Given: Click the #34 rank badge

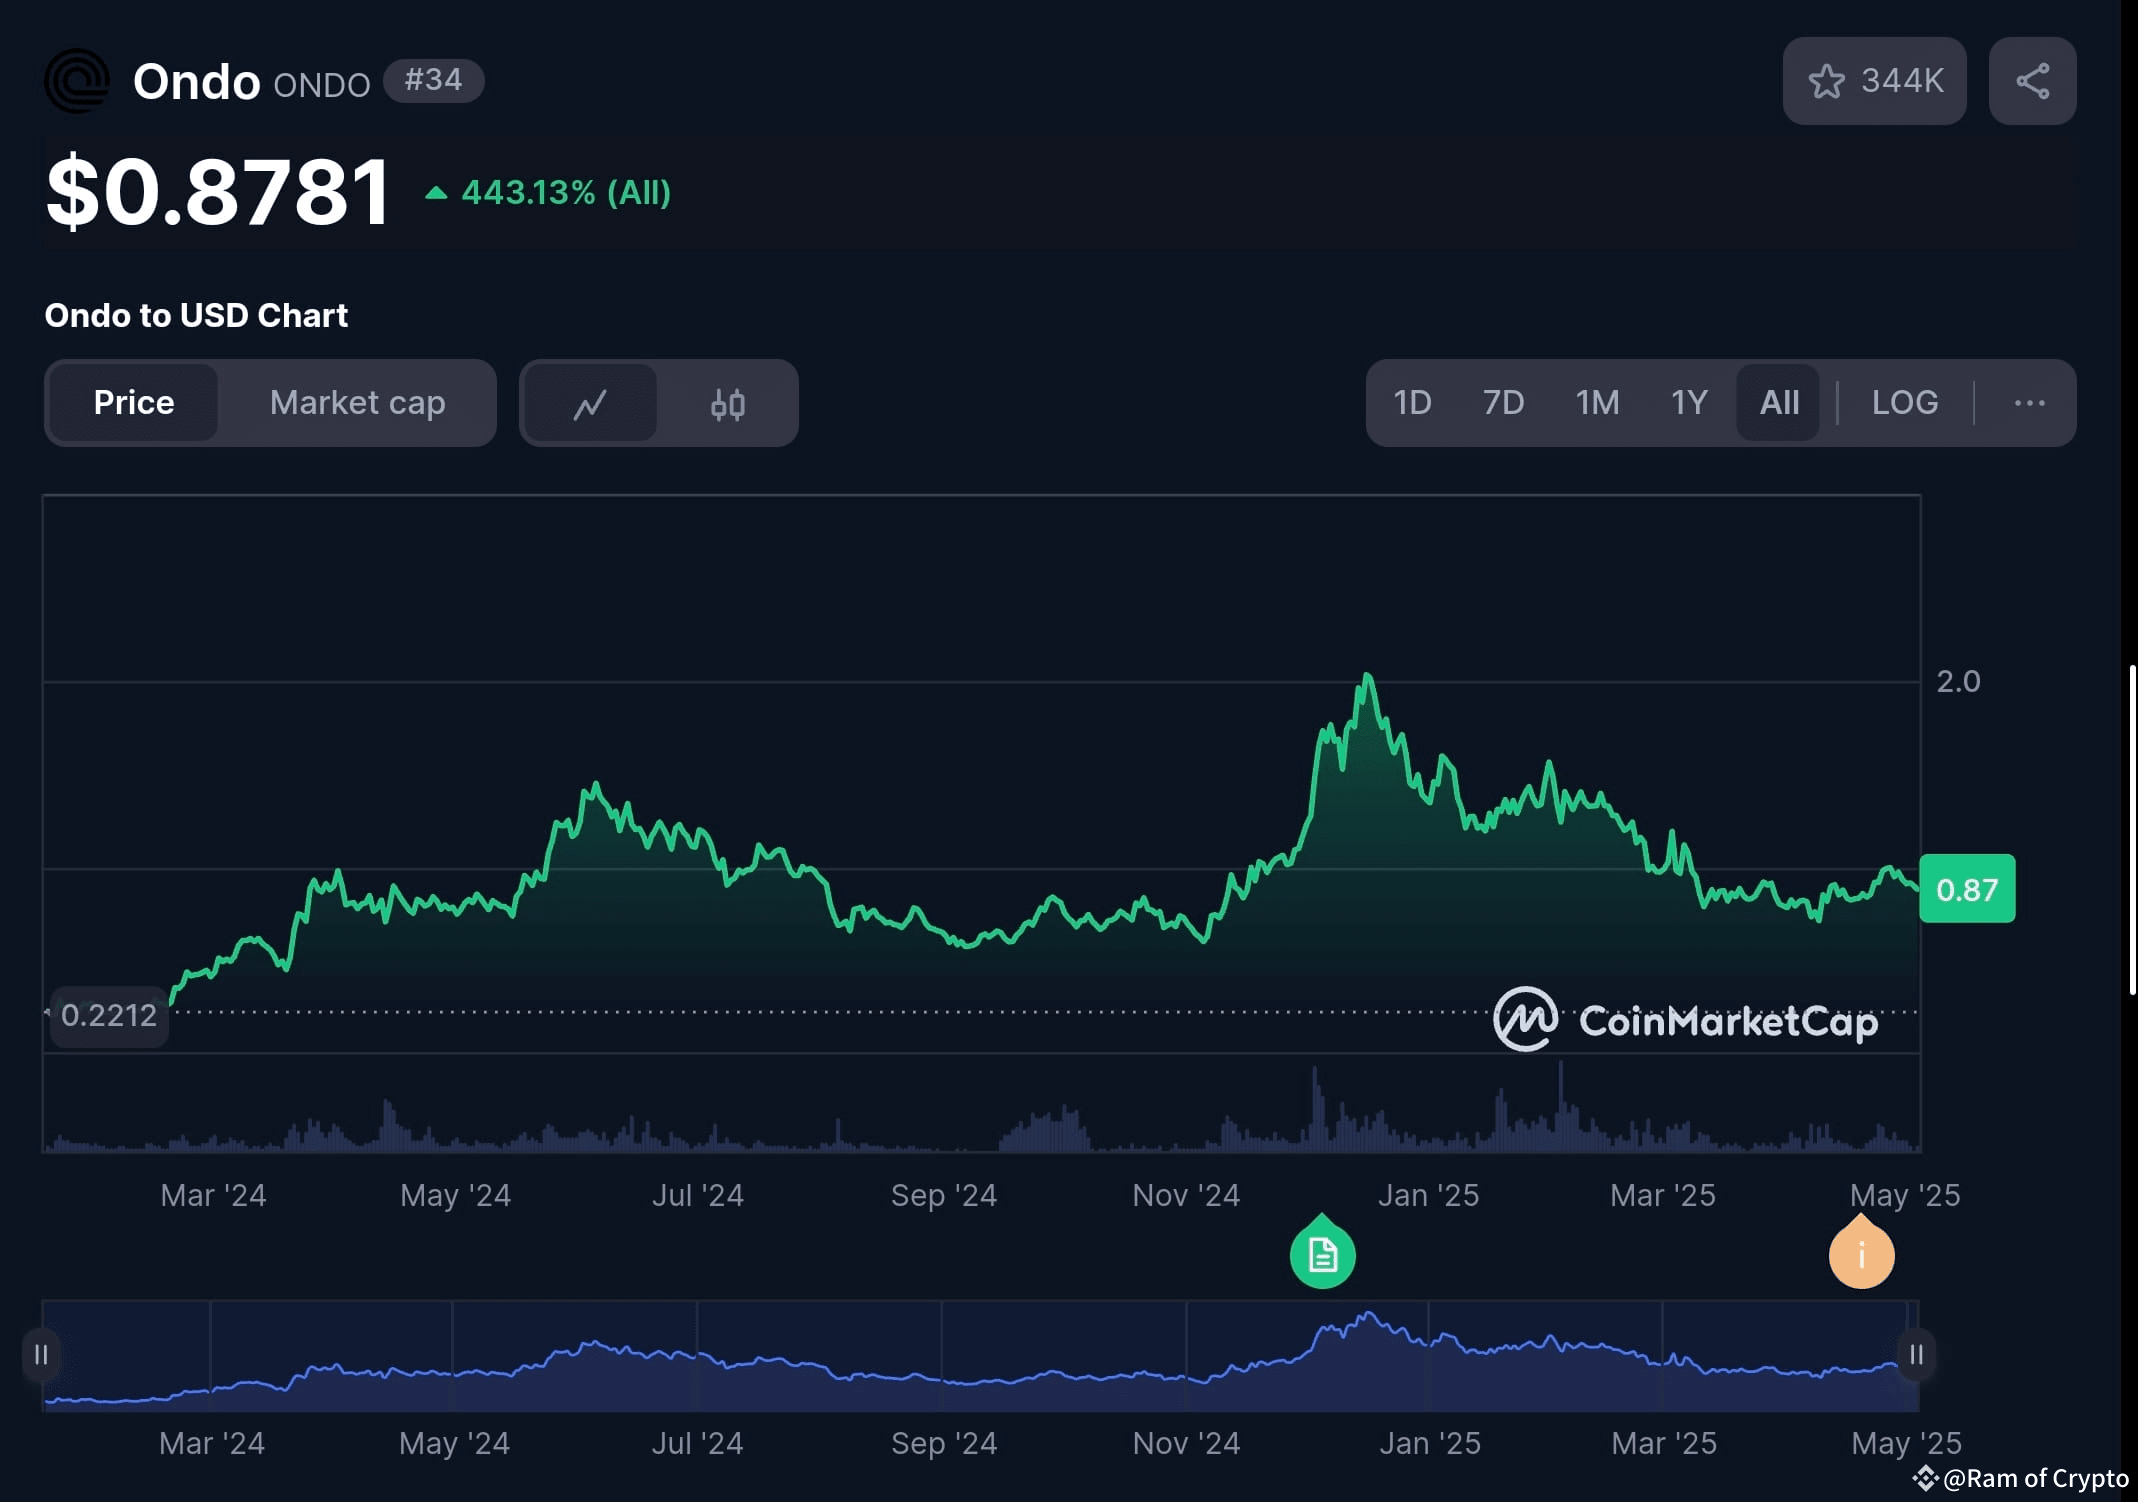Looking at the screenshot, I should [x=433, y=80].
